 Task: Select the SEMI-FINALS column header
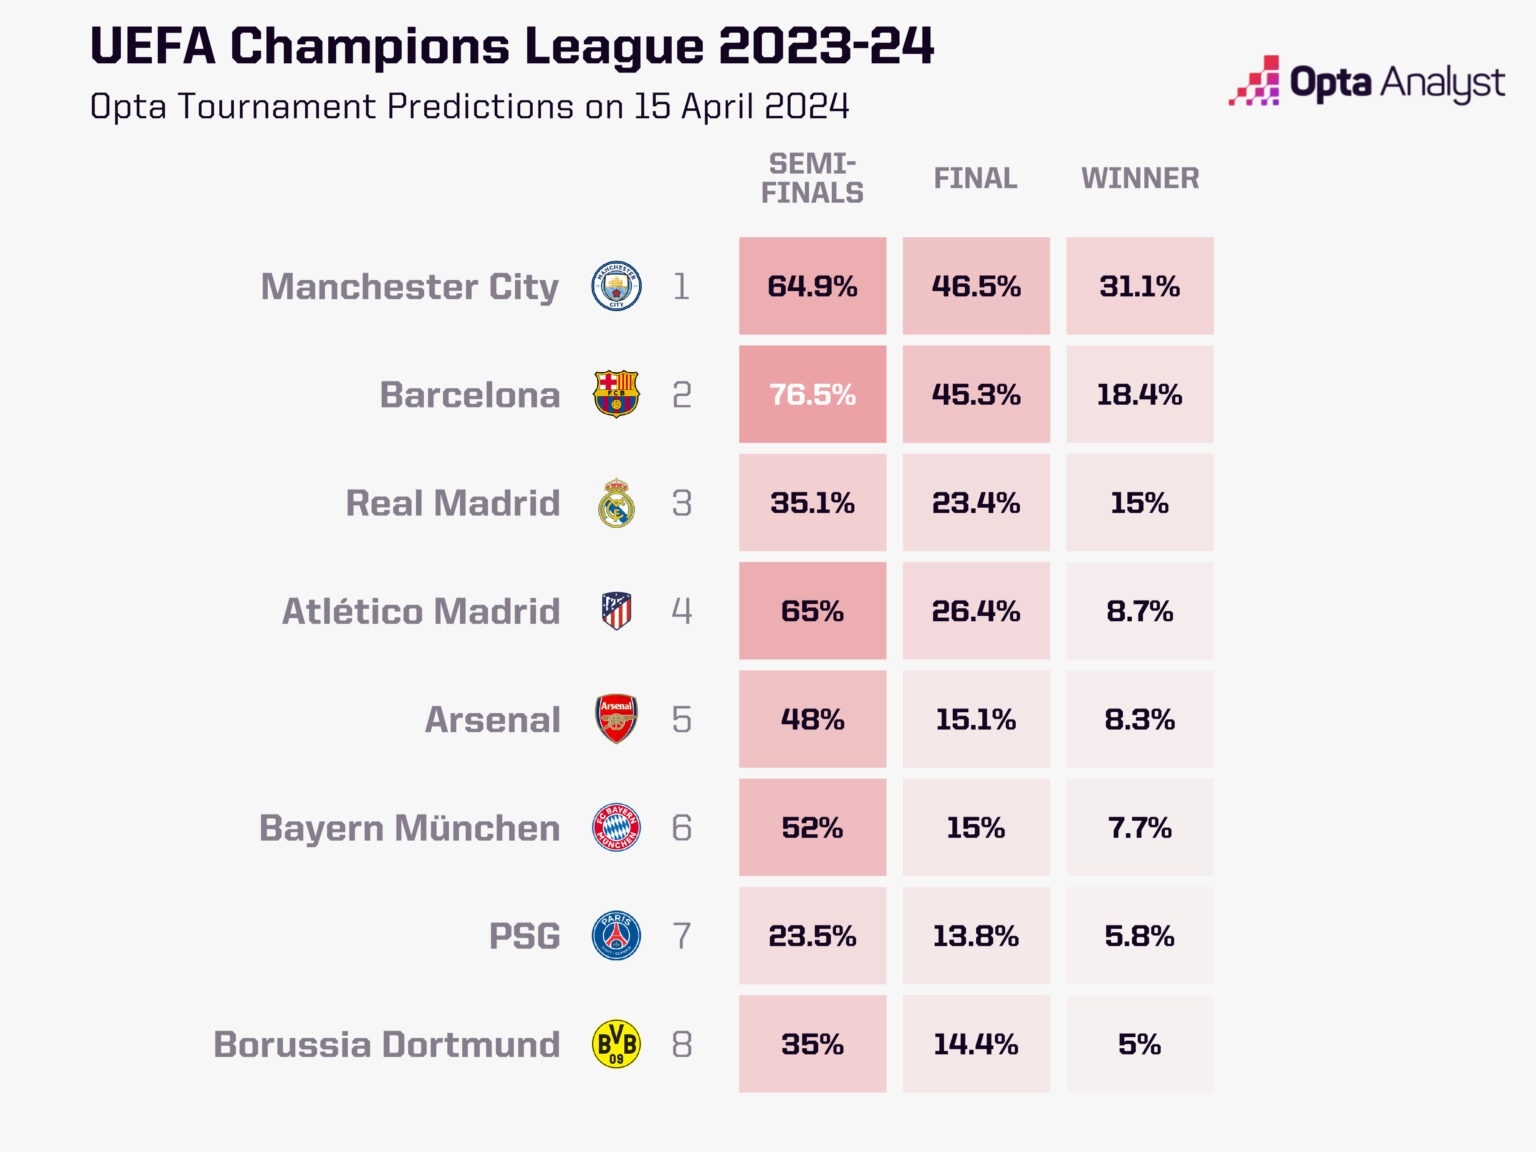[x=812, y=178]
